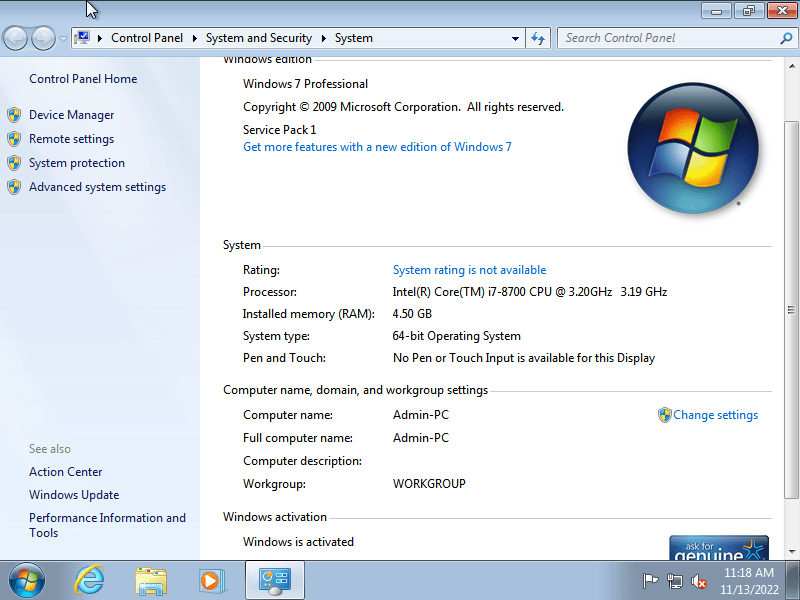800x600 pixels.
Task: Expand the arrow after Control Panel breadcrumb
Action: [194, 38]
